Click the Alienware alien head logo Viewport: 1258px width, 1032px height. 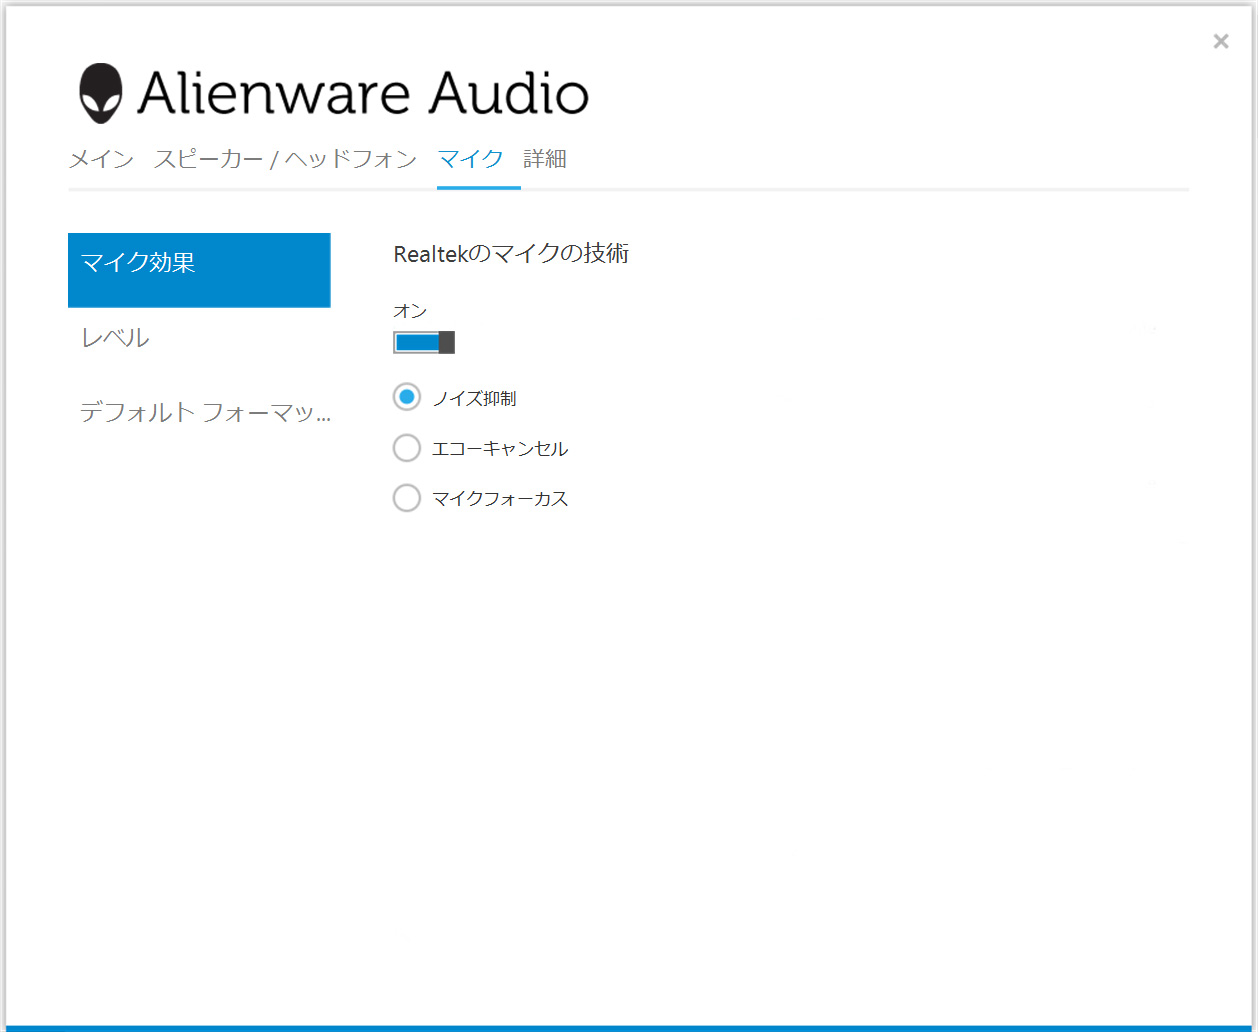pos(101,94)
